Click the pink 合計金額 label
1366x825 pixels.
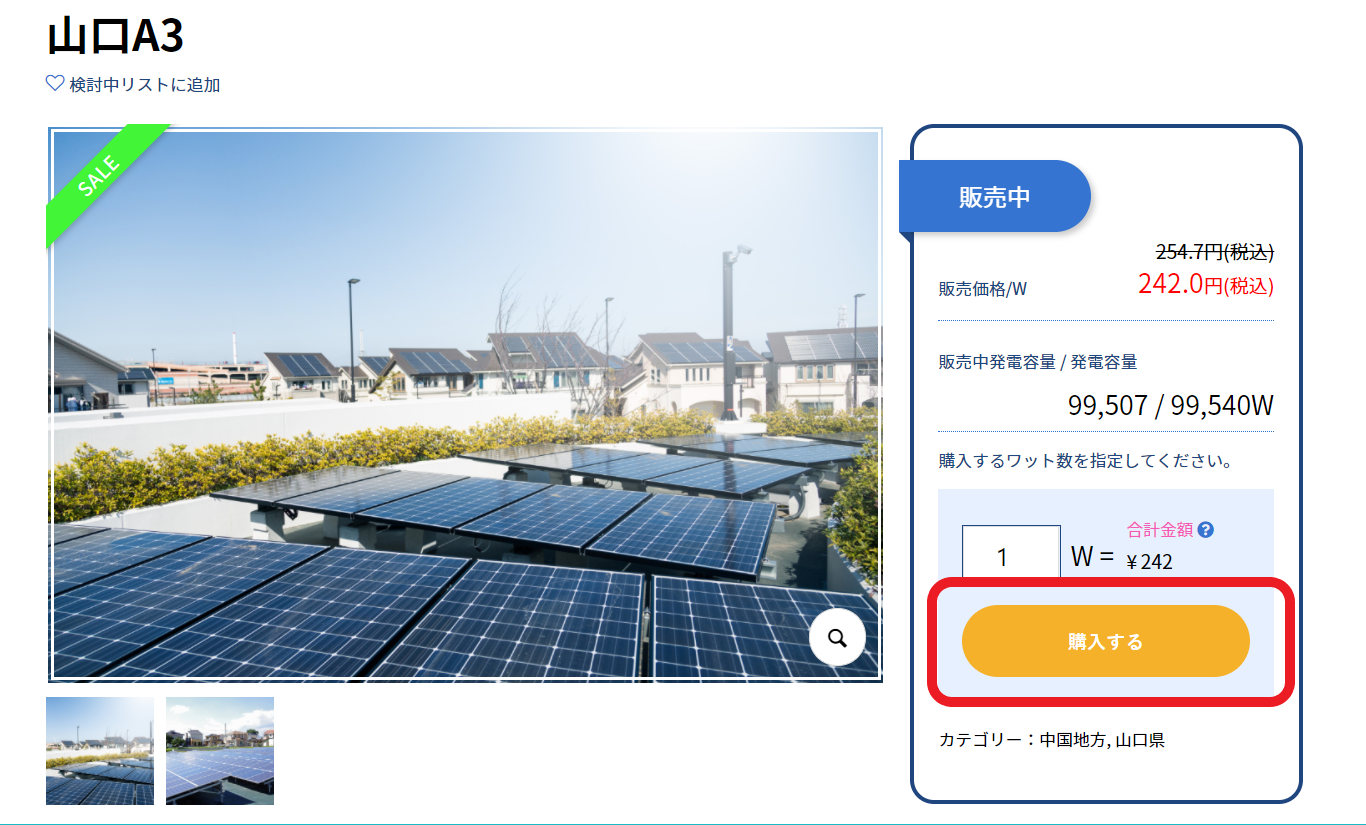click(1160, 530)
